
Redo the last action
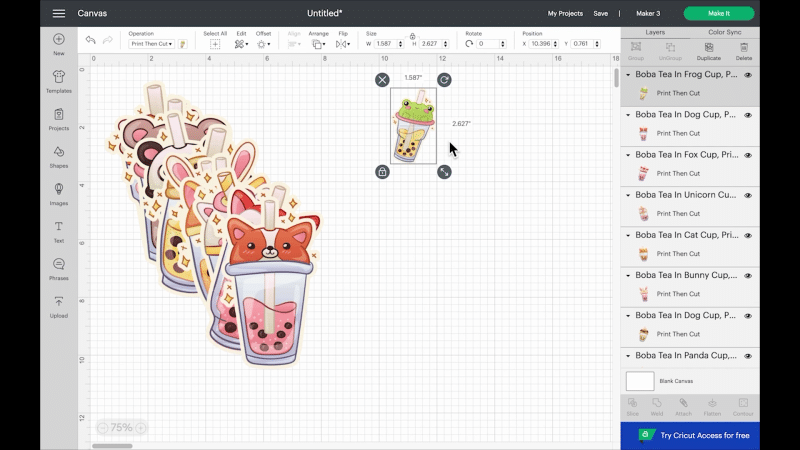pyautogui.click(x=108, y=40)
